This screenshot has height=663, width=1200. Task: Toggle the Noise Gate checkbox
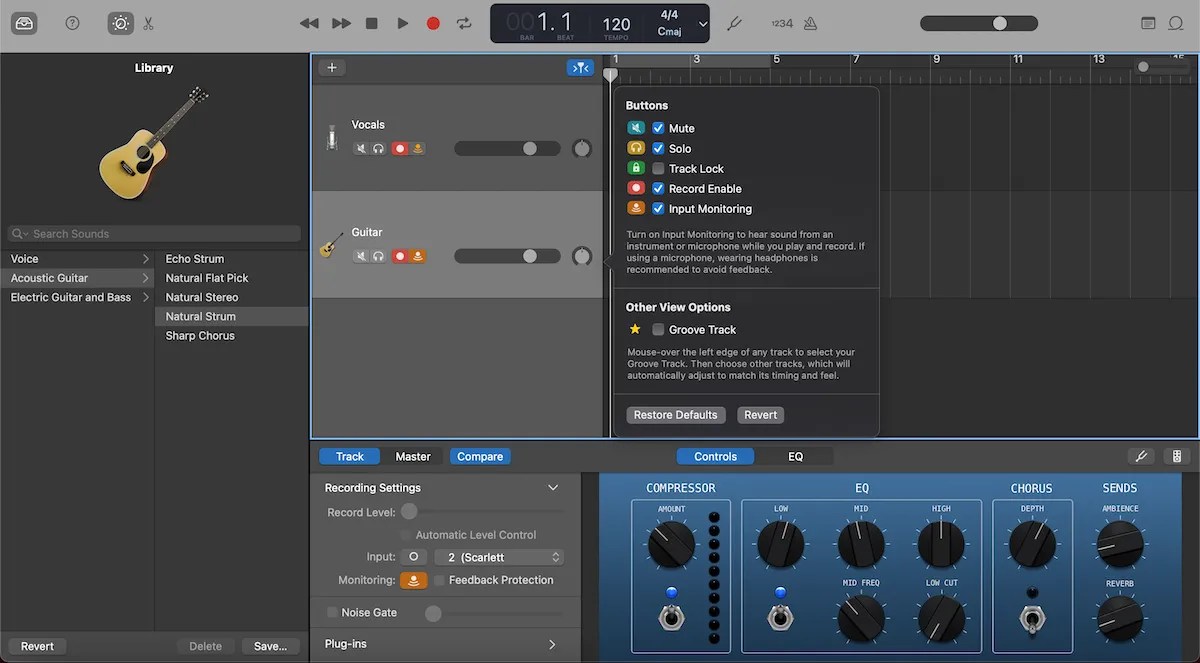tap(332, 612)
